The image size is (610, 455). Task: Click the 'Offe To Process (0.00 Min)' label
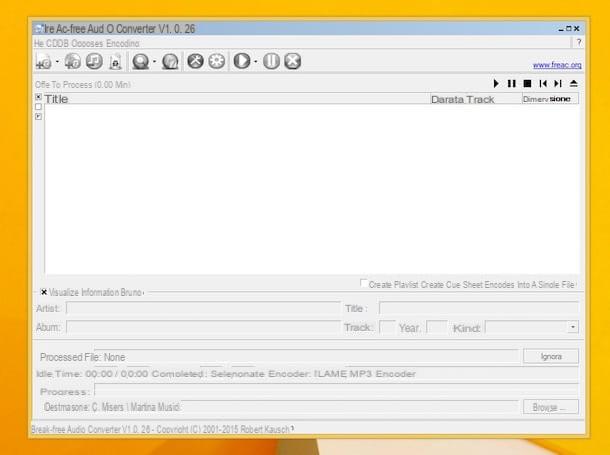pyautogui.click(x=83, y=84)
